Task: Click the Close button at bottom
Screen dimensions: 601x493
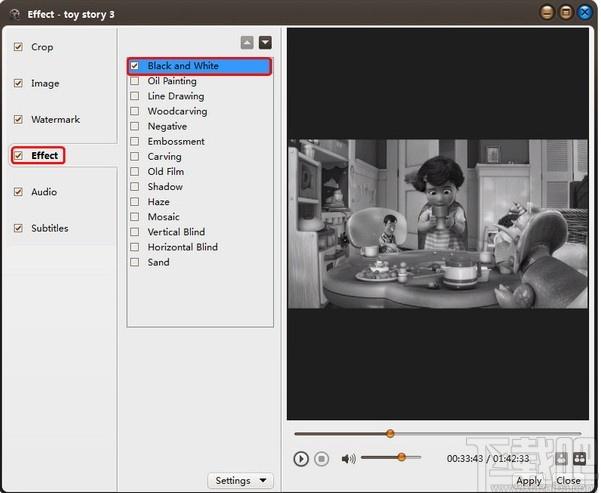Action: (x=568, y=481)
